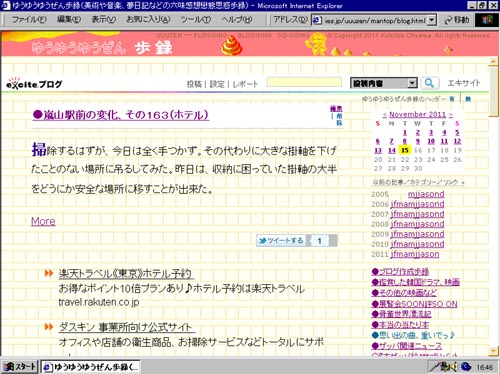Open the ヘルプ(H) menu

coord(237,20)
